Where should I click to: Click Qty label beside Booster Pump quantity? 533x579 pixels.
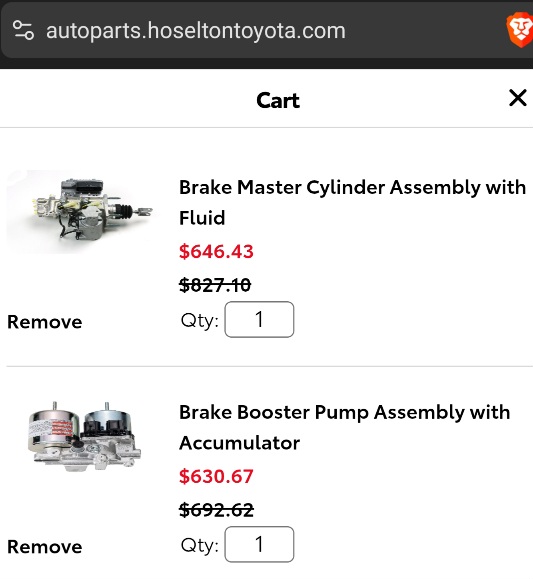click(x=199, y=545)
